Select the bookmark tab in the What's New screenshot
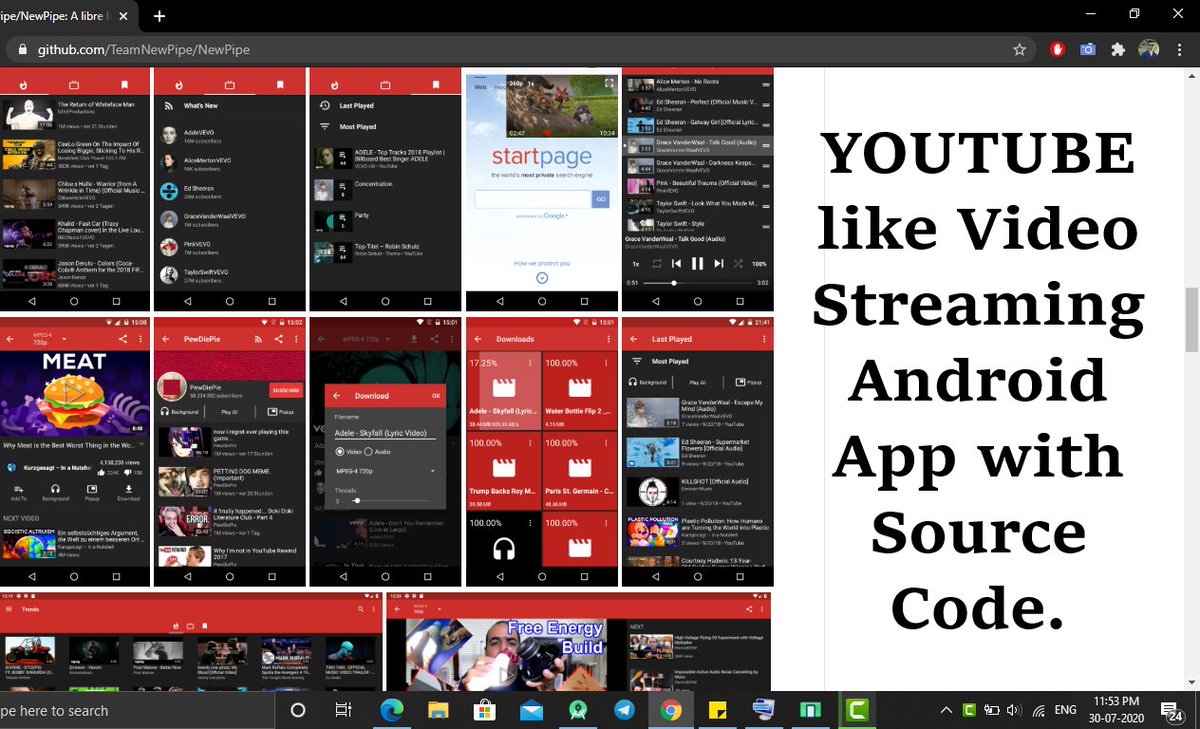The width and height of the screenshot is (1200, 729). (281, 84)
